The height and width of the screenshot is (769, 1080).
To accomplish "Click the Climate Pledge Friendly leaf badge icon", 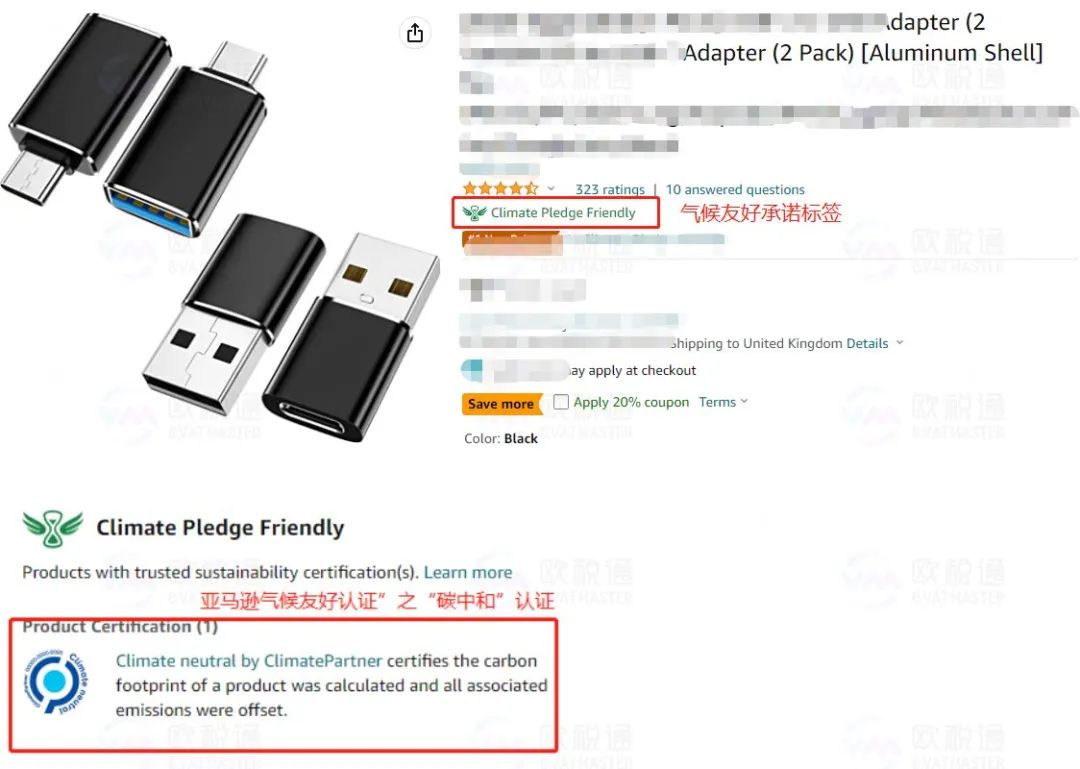I will [474, 213].
